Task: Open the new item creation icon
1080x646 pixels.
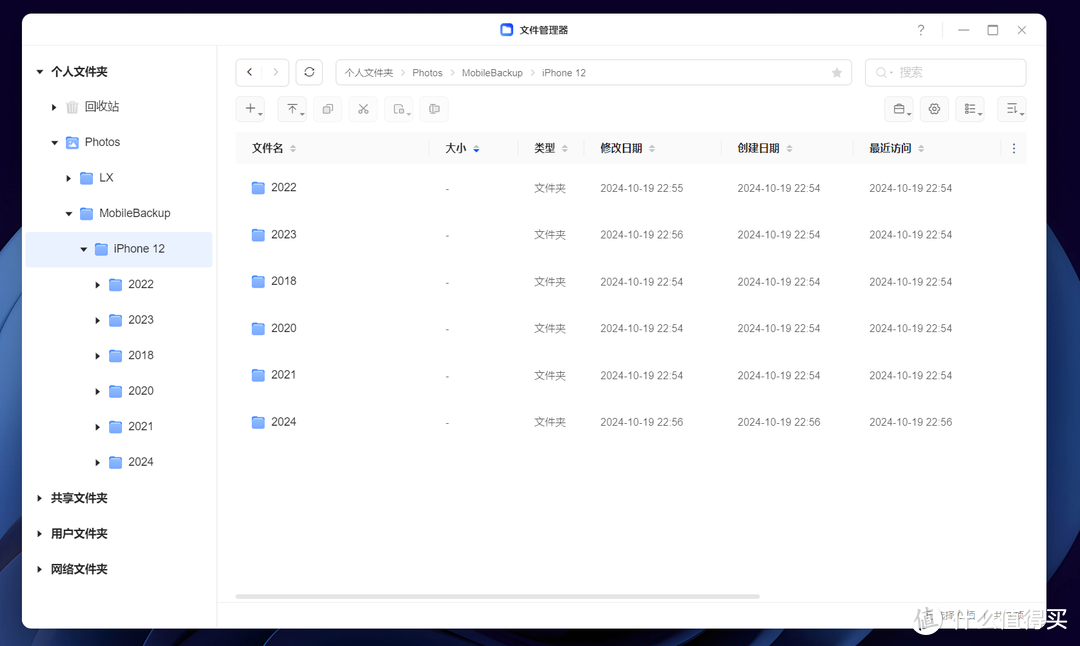Action: click(249, 108)
